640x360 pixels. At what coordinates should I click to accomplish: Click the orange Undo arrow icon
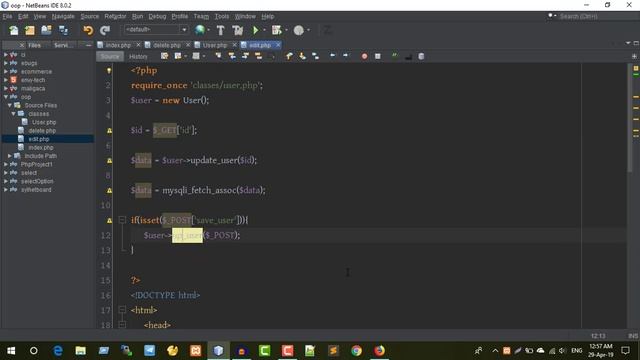coord(88,30)
